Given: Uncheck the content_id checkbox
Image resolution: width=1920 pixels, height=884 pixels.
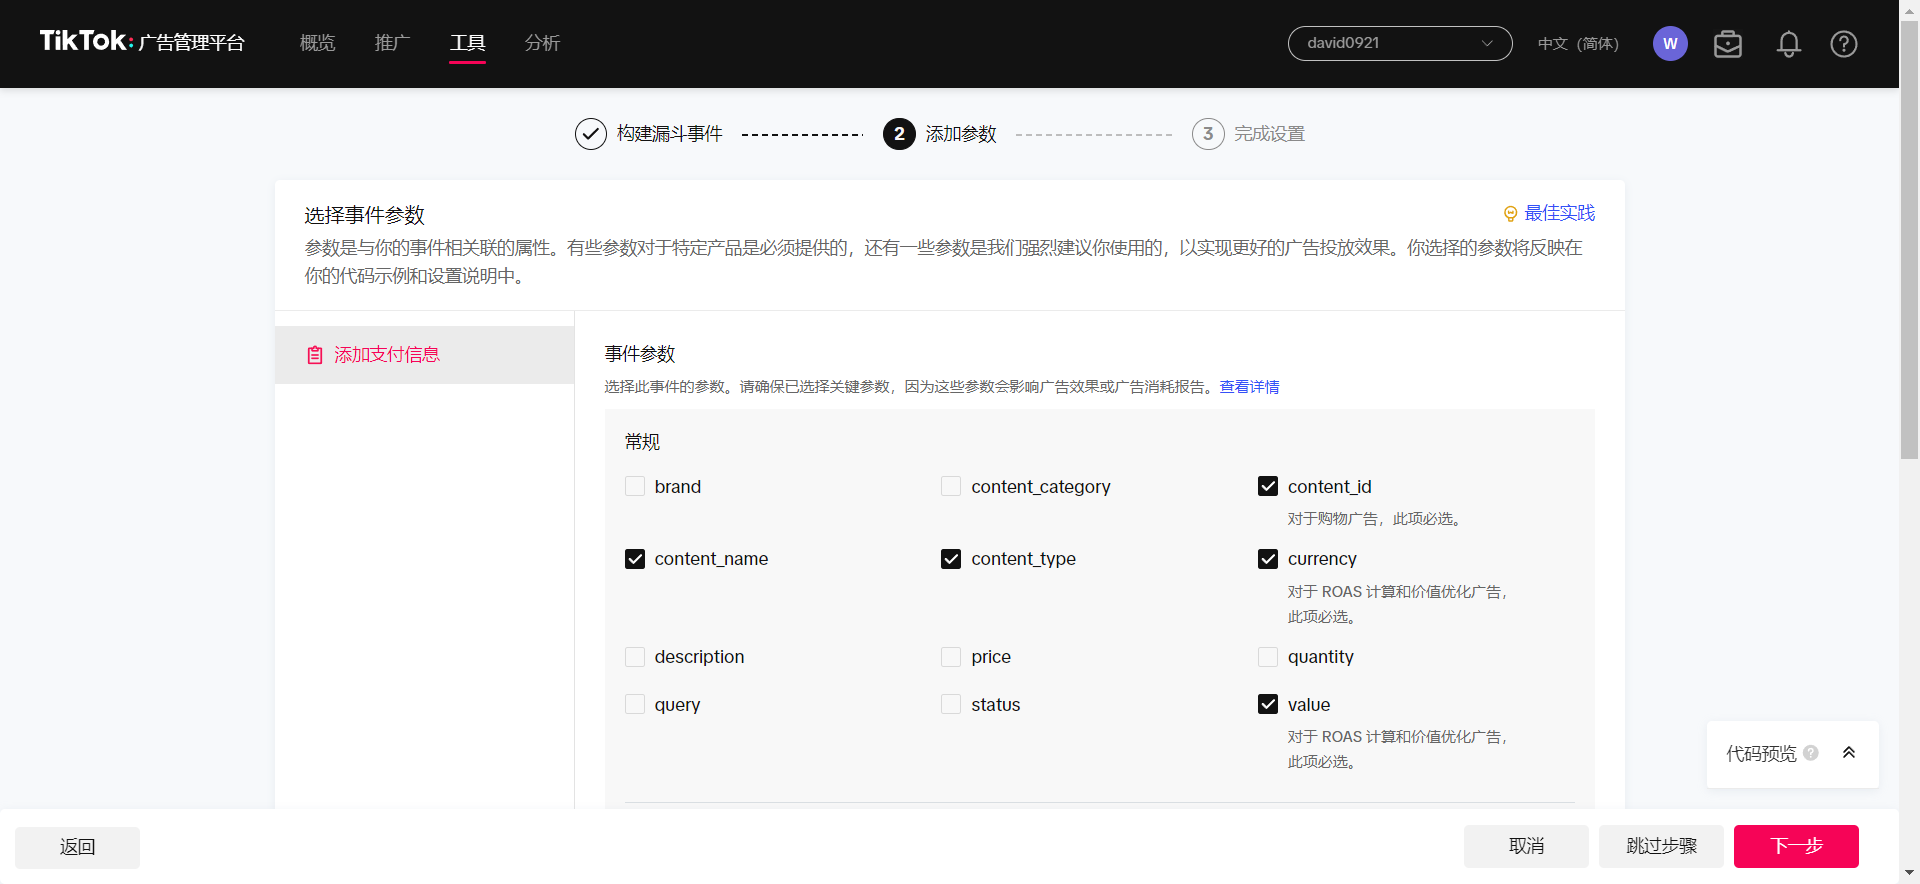Looking at the screenshot, I should point(1268,486).
